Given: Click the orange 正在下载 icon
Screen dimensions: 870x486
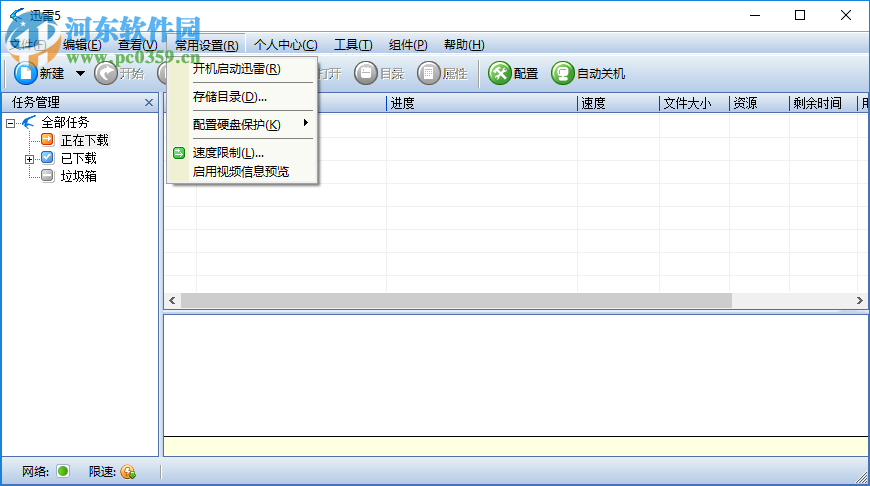Looking at the screenshot, I should coord(48,139).
